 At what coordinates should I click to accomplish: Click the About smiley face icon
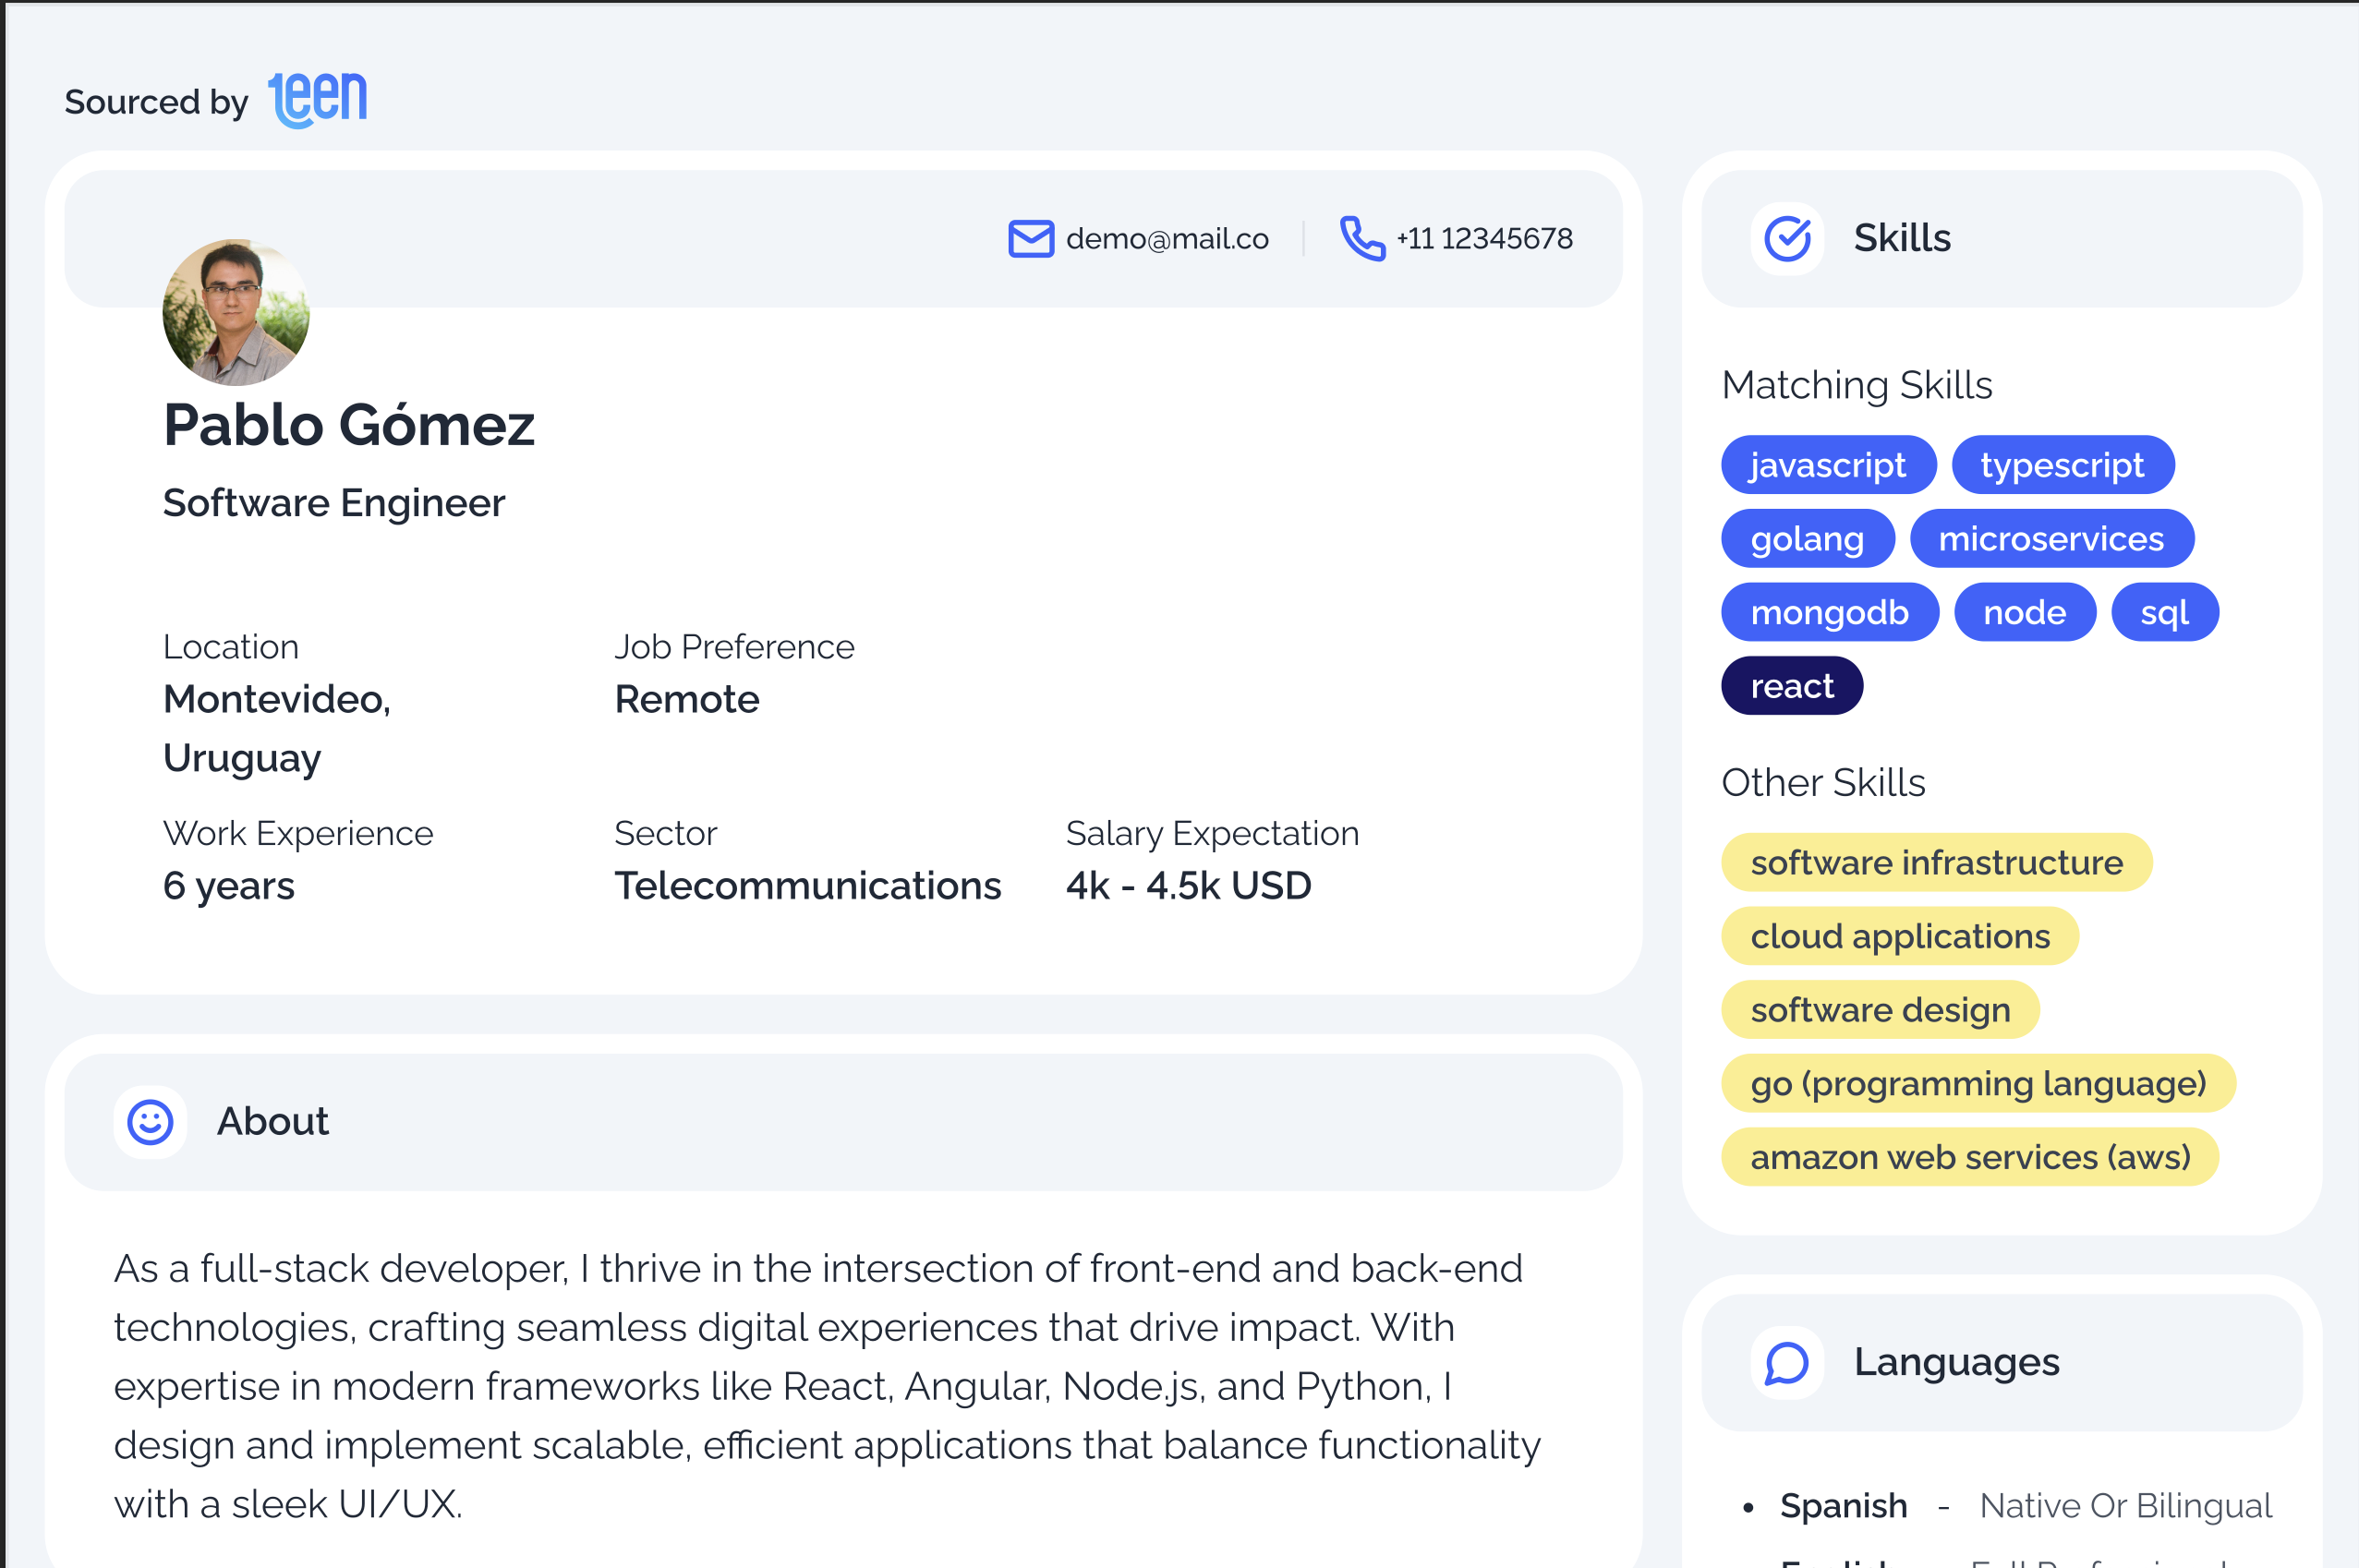point(150,1122)
